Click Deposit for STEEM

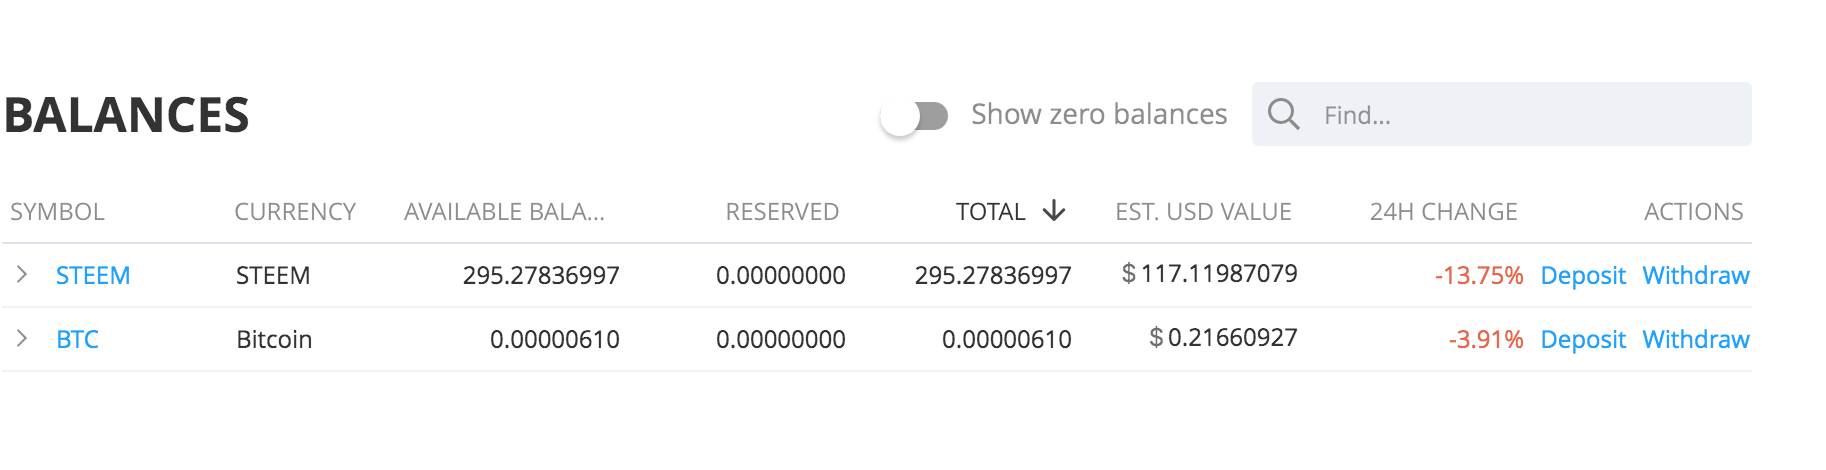tap(1583, 275)
